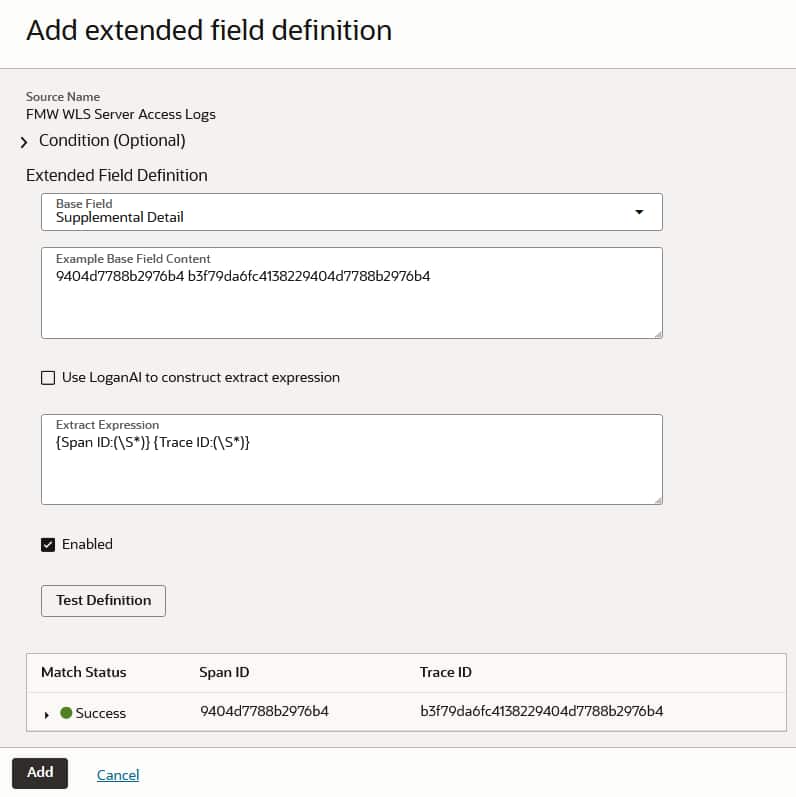
Task: Click the green Success status icon
Action: (x=67, y=713)
